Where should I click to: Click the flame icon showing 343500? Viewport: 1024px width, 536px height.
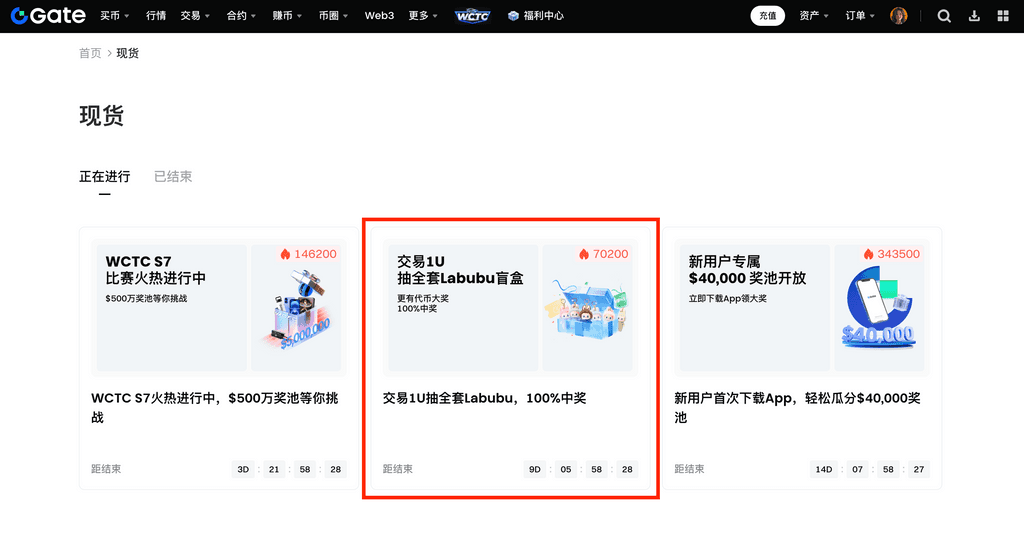pyautogui.click(x=868, y=254)
